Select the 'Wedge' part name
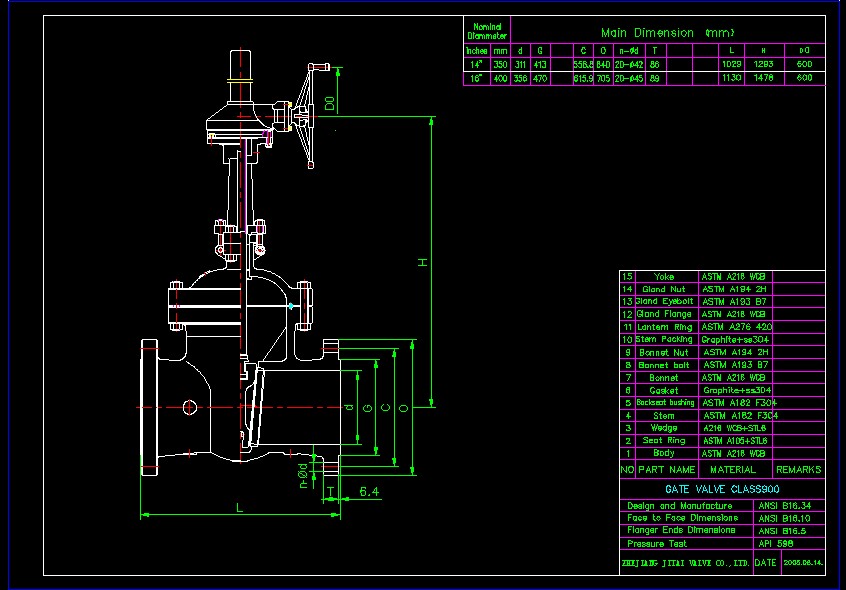The height and width of the screenshot is (590, 846). (x=664, y=428)
